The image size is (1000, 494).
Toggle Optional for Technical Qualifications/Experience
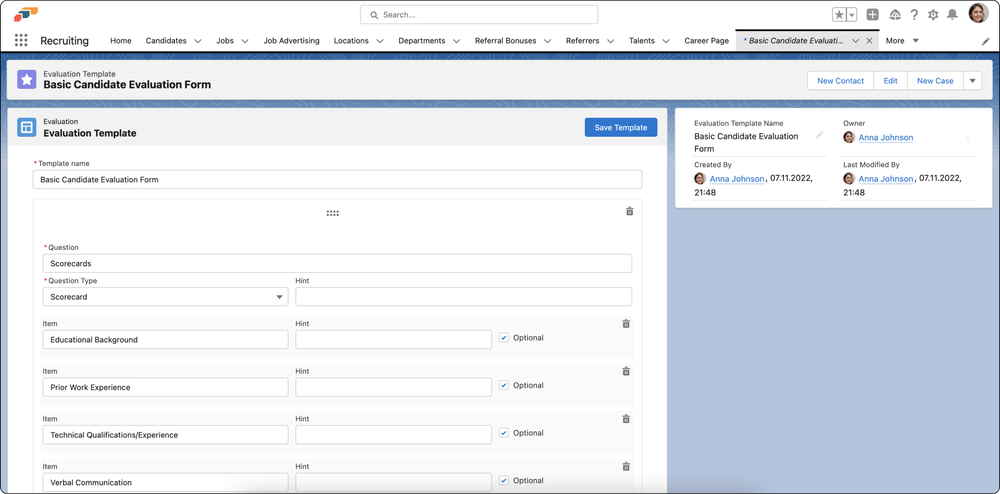(x=503, y=433)
